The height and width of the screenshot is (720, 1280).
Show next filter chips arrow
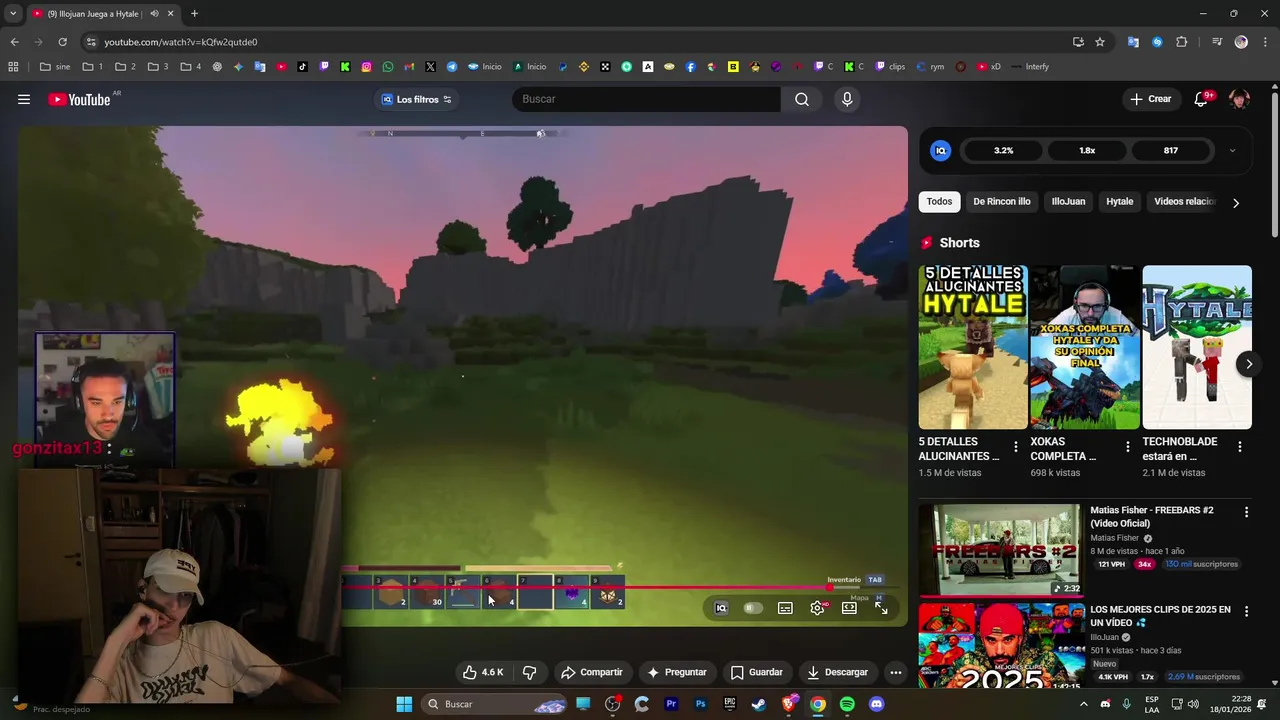coord(1236,202)
